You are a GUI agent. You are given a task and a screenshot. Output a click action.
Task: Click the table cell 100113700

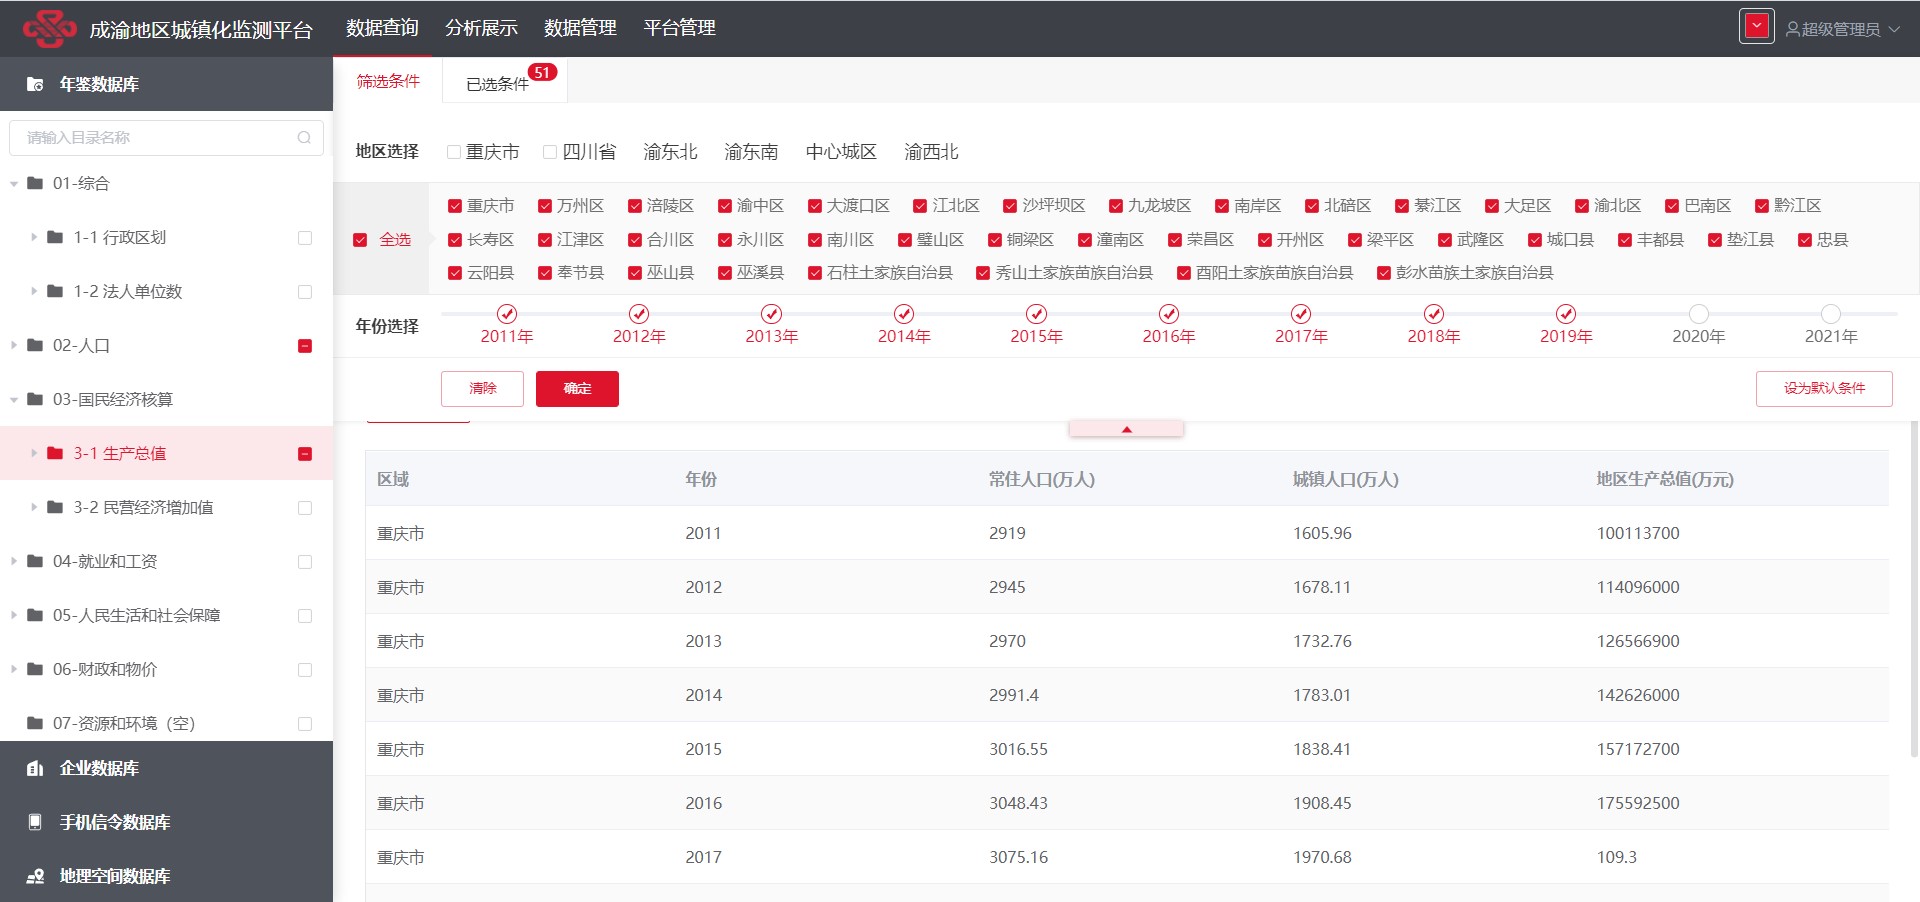1638,533
